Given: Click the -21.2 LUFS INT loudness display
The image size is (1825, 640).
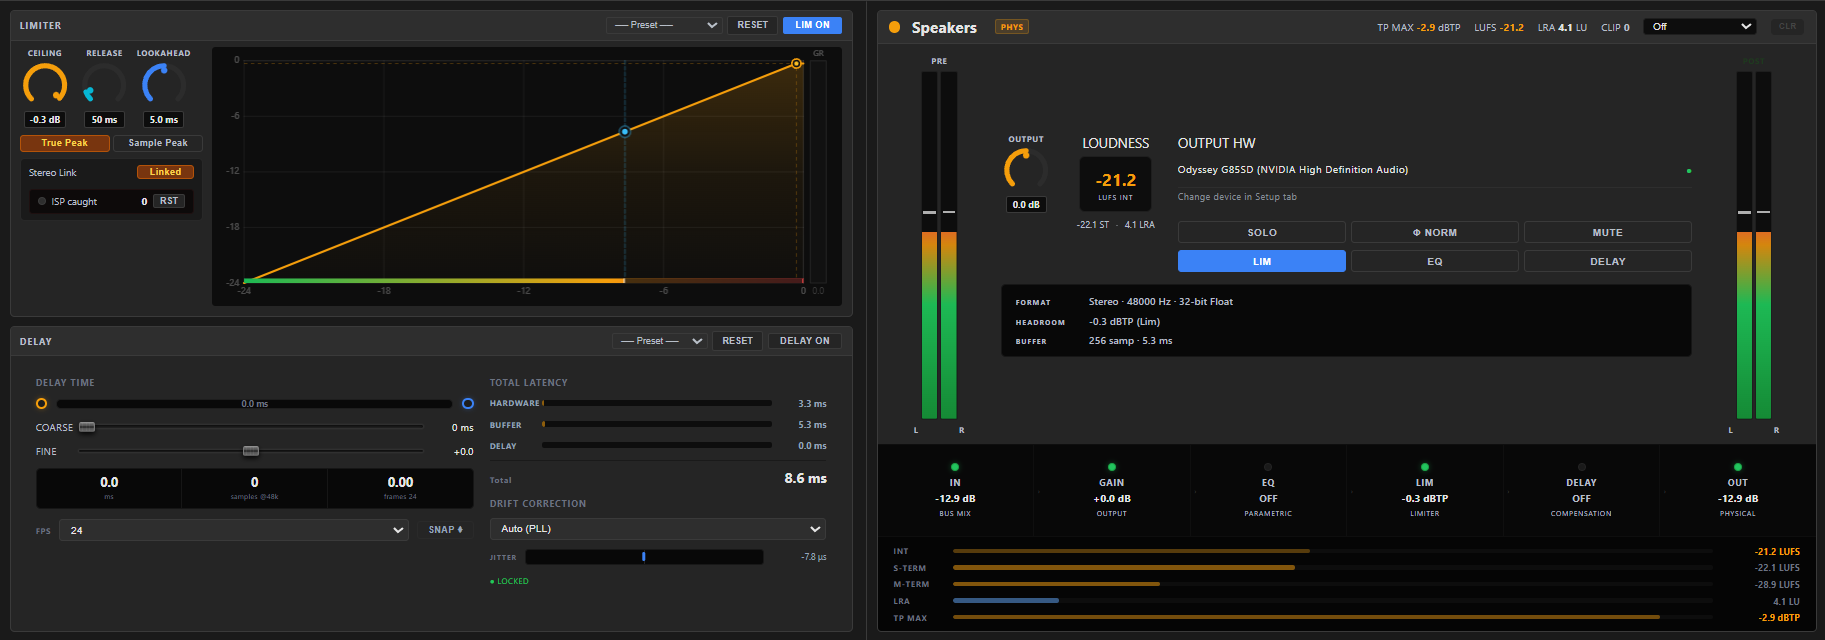Looking at the screenshot, I should click(x=1116, y=184).
